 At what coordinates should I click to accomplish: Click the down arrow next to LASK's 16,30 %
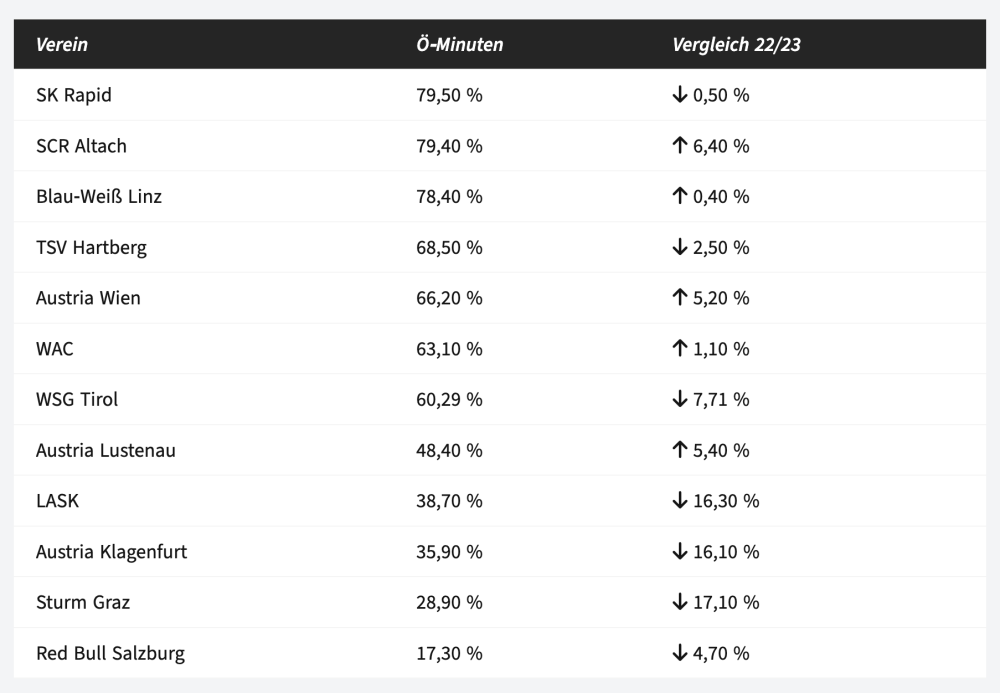coord(680,501)
